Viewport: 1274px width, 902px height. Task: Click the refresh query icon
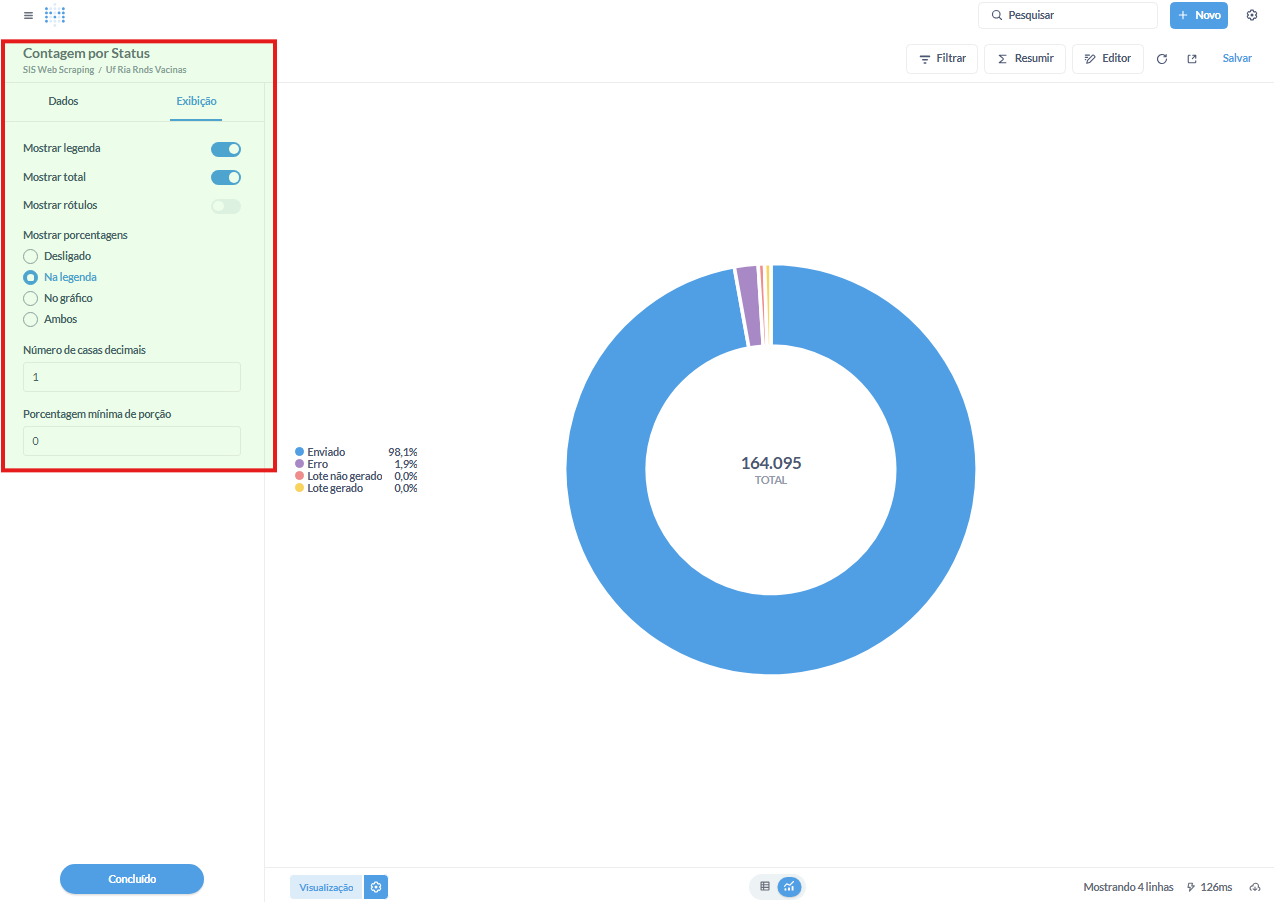(x=1162, y=59)
